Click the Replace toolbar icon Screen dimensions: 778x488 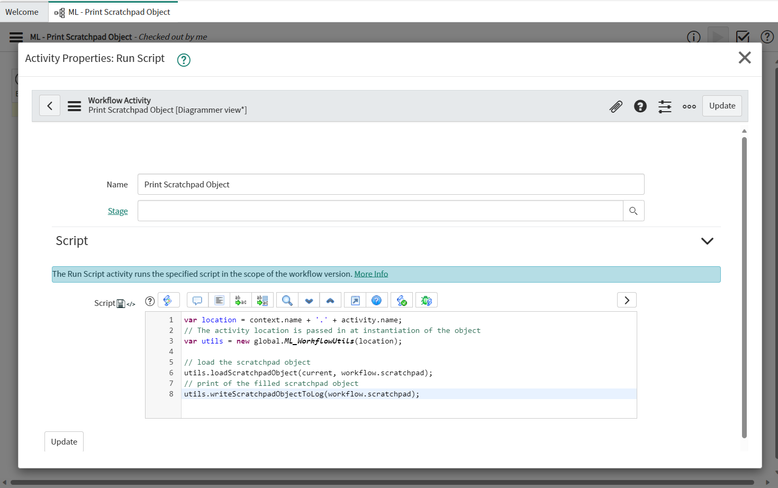pos(241,301)
